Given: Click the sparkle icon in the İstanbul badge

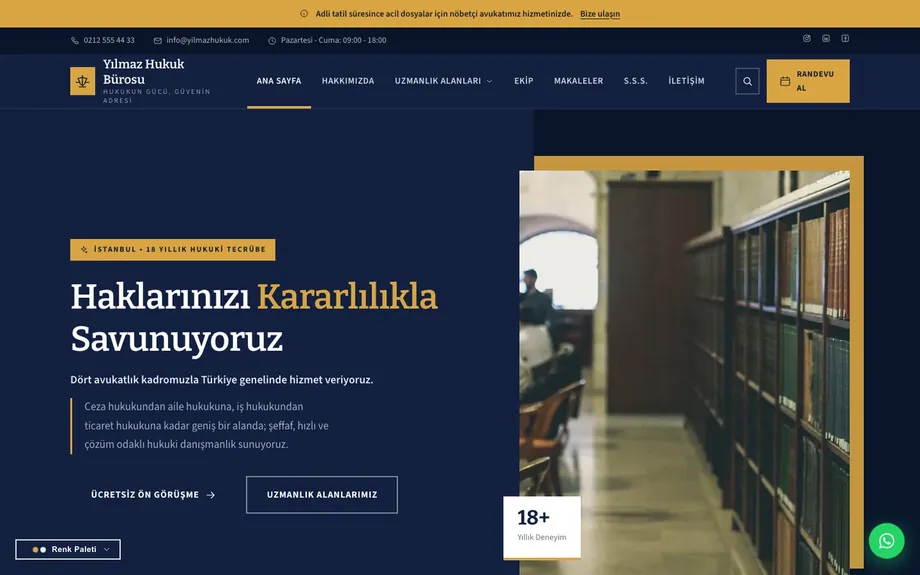Looking at the screenshot, I should (x=84, y=249).
